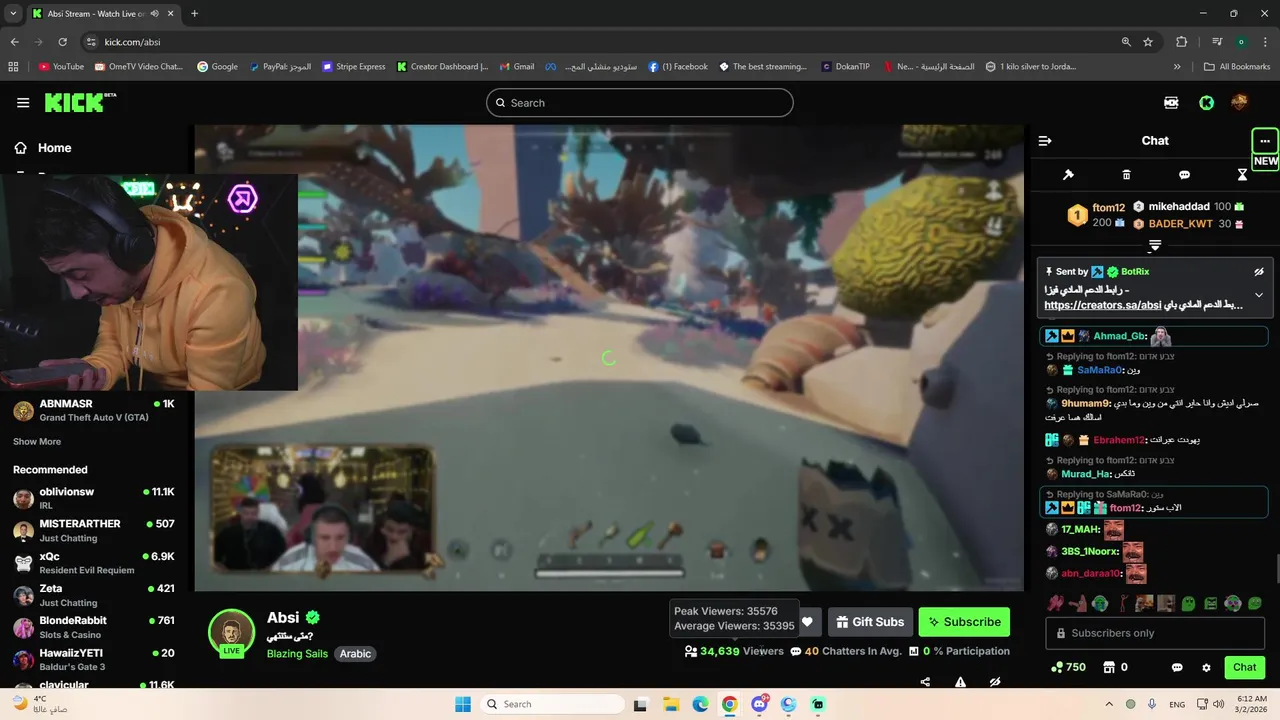
Task: Click the Blazing Sails category link
Action: (x=297, y=654)
